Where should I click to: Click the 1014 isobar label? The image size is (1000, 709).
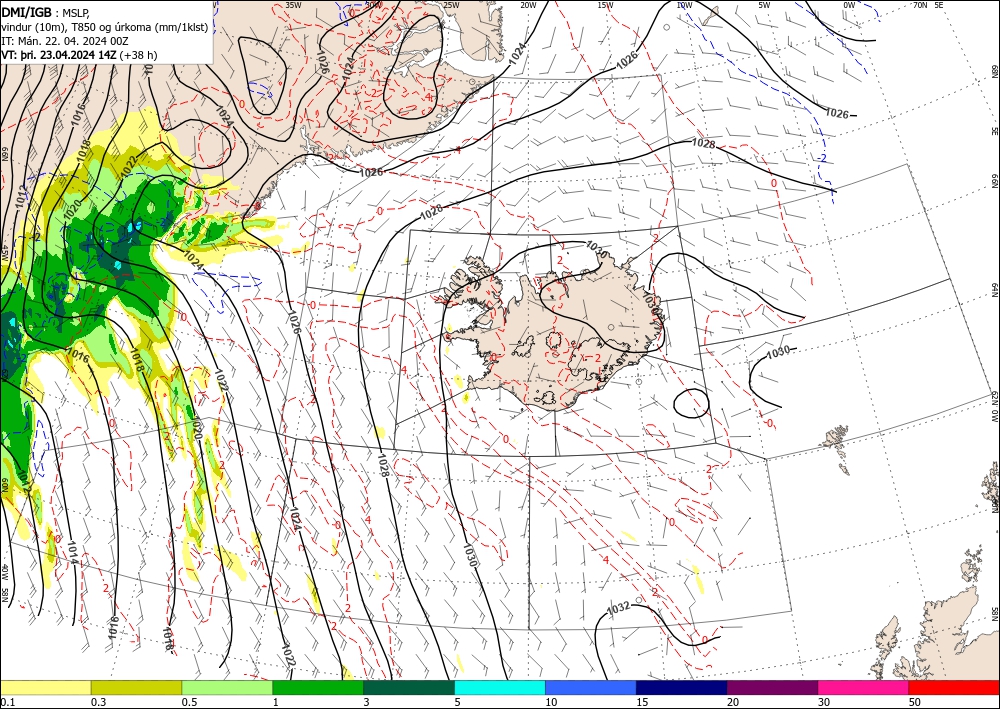[73, 553]
